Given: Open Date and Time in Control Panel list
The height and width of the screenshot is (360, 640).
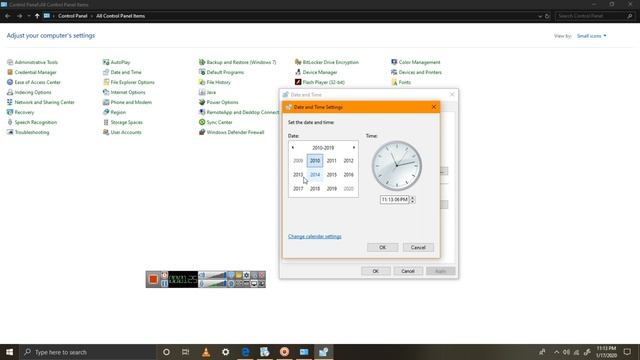Looking at the screenshot, I should tap(122, 72).
